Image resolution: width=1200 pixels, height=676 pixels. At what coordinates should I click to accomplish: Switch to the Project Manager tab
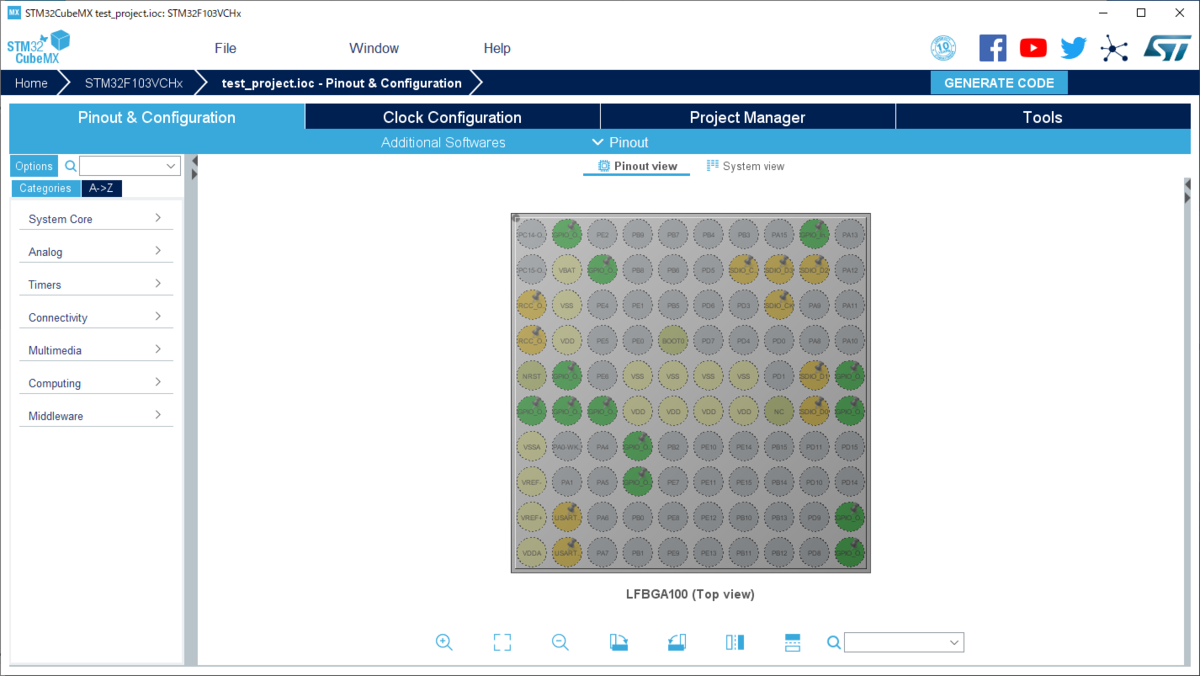(x=747, y=117)
